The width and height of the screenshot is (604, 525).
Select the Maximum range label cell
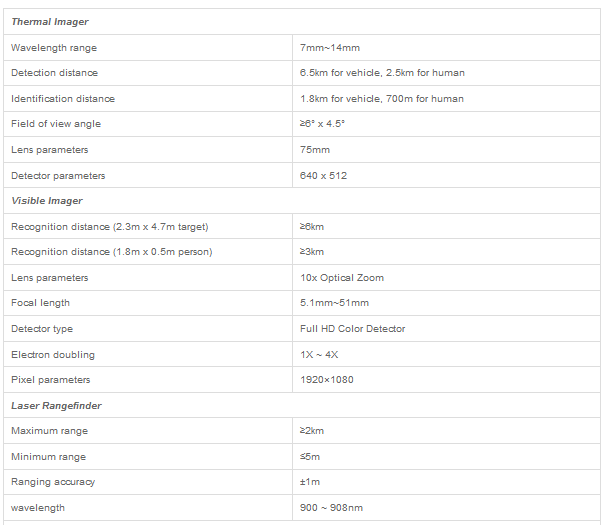coord(49,431)
